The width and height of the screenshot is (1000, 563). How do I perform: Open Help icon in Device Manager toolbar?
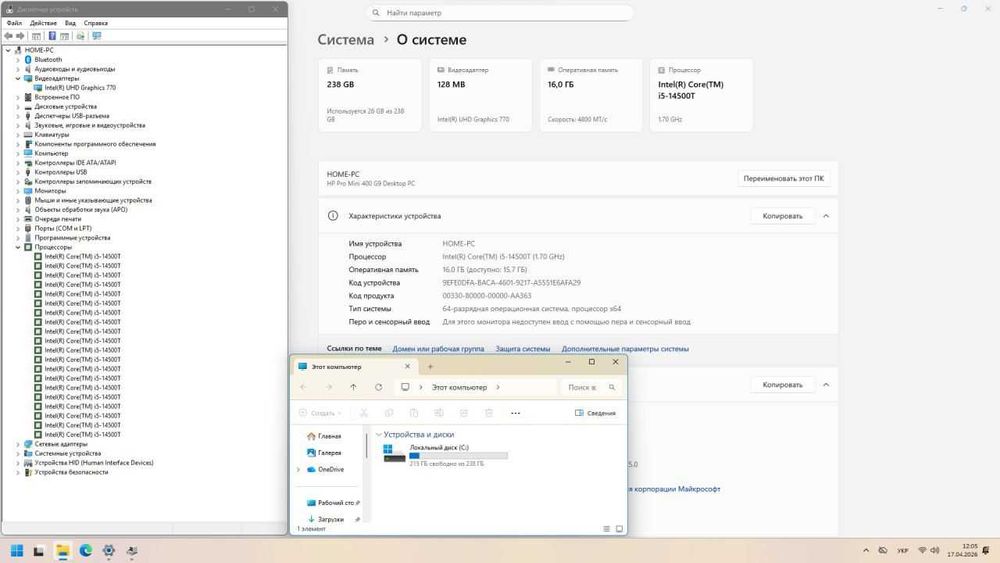(x=52, y=36)
